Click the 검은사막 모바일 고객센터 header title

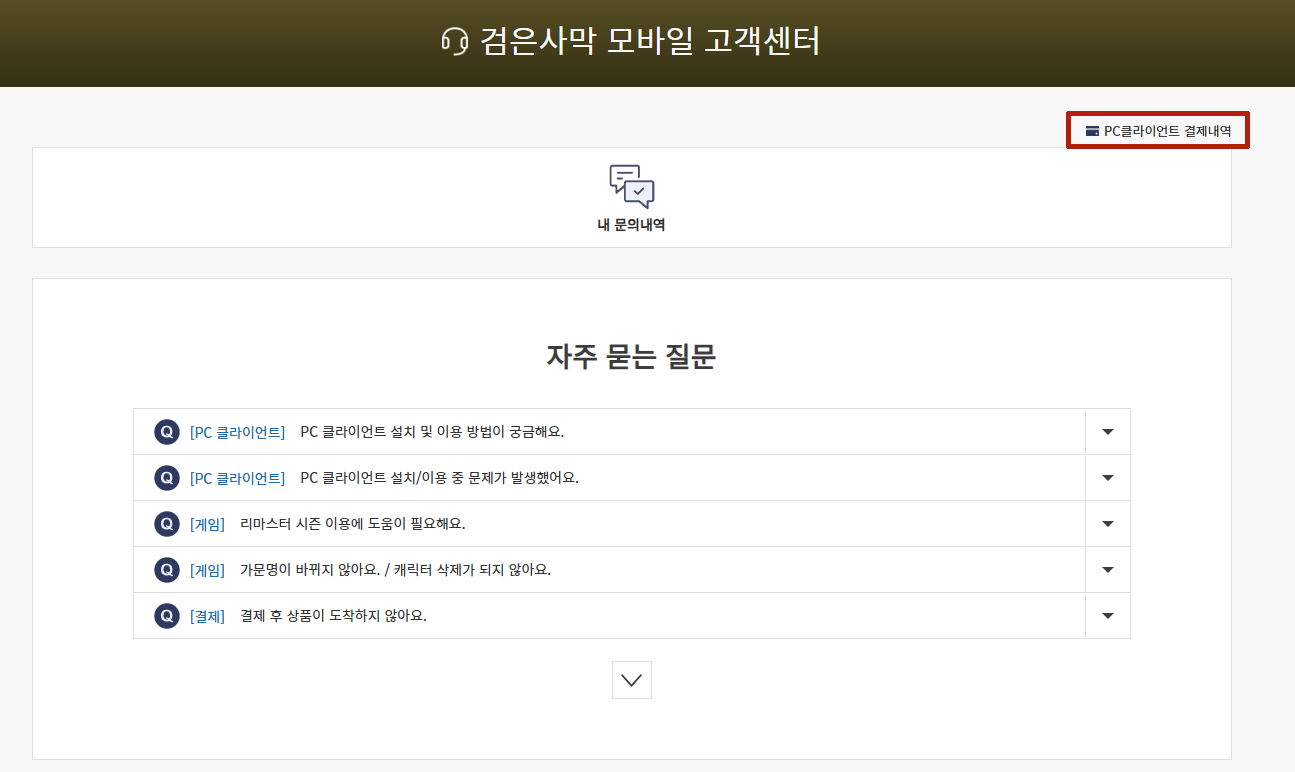pos(650,42)
